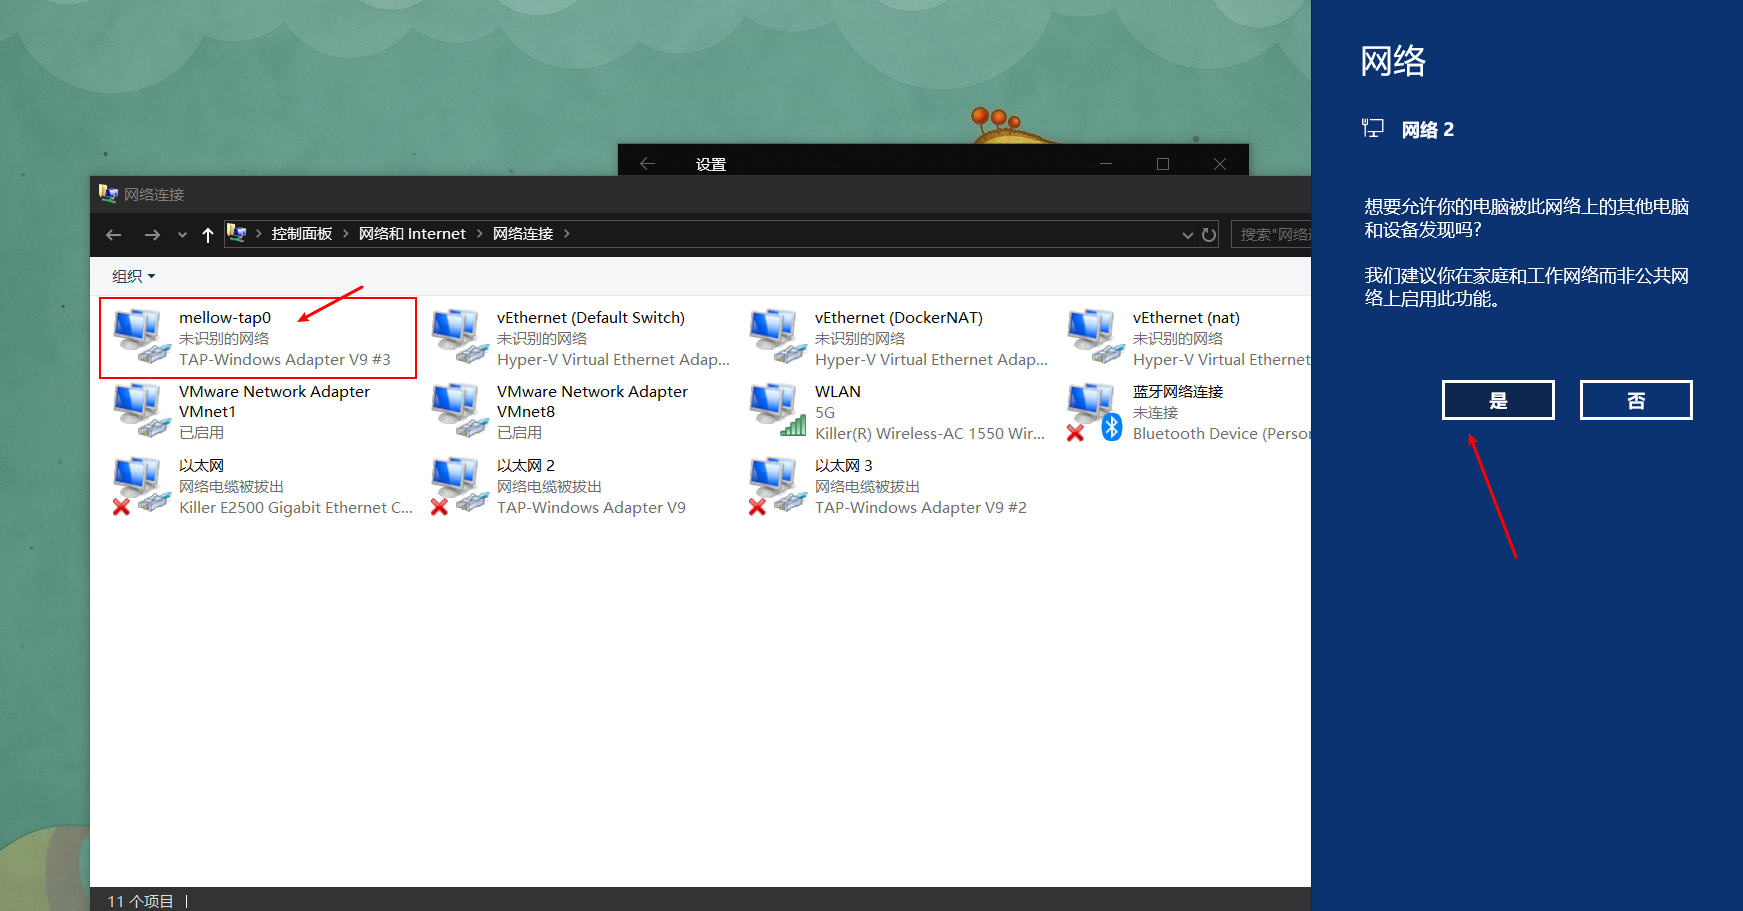Select the 以太网 2 adapter icon
The height and width of the screenshot is (911, 1743).
point(458,485)
